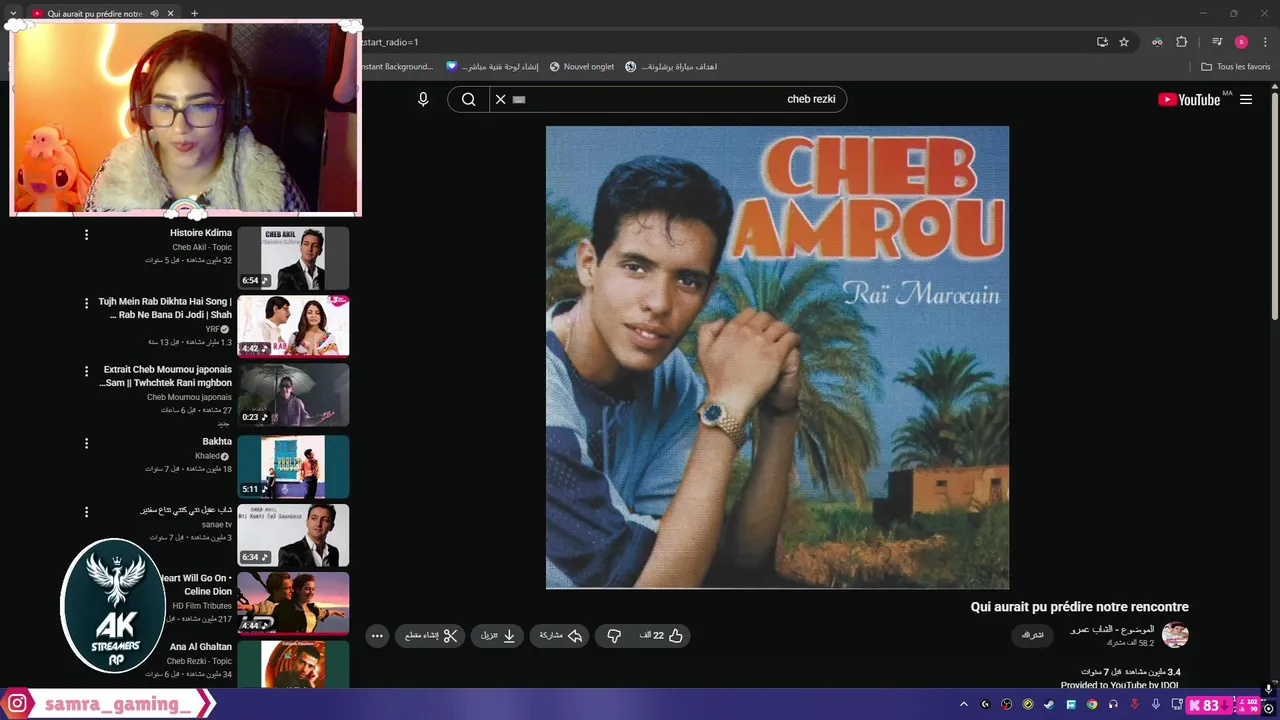Click the Cheb Amrou album art image
The image size is (1280, 720).
point(777,357)
